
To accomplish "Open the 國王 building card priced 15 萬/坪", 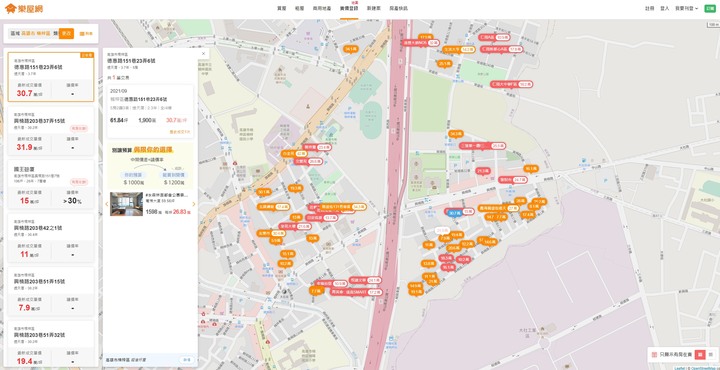I will point(51,184).
